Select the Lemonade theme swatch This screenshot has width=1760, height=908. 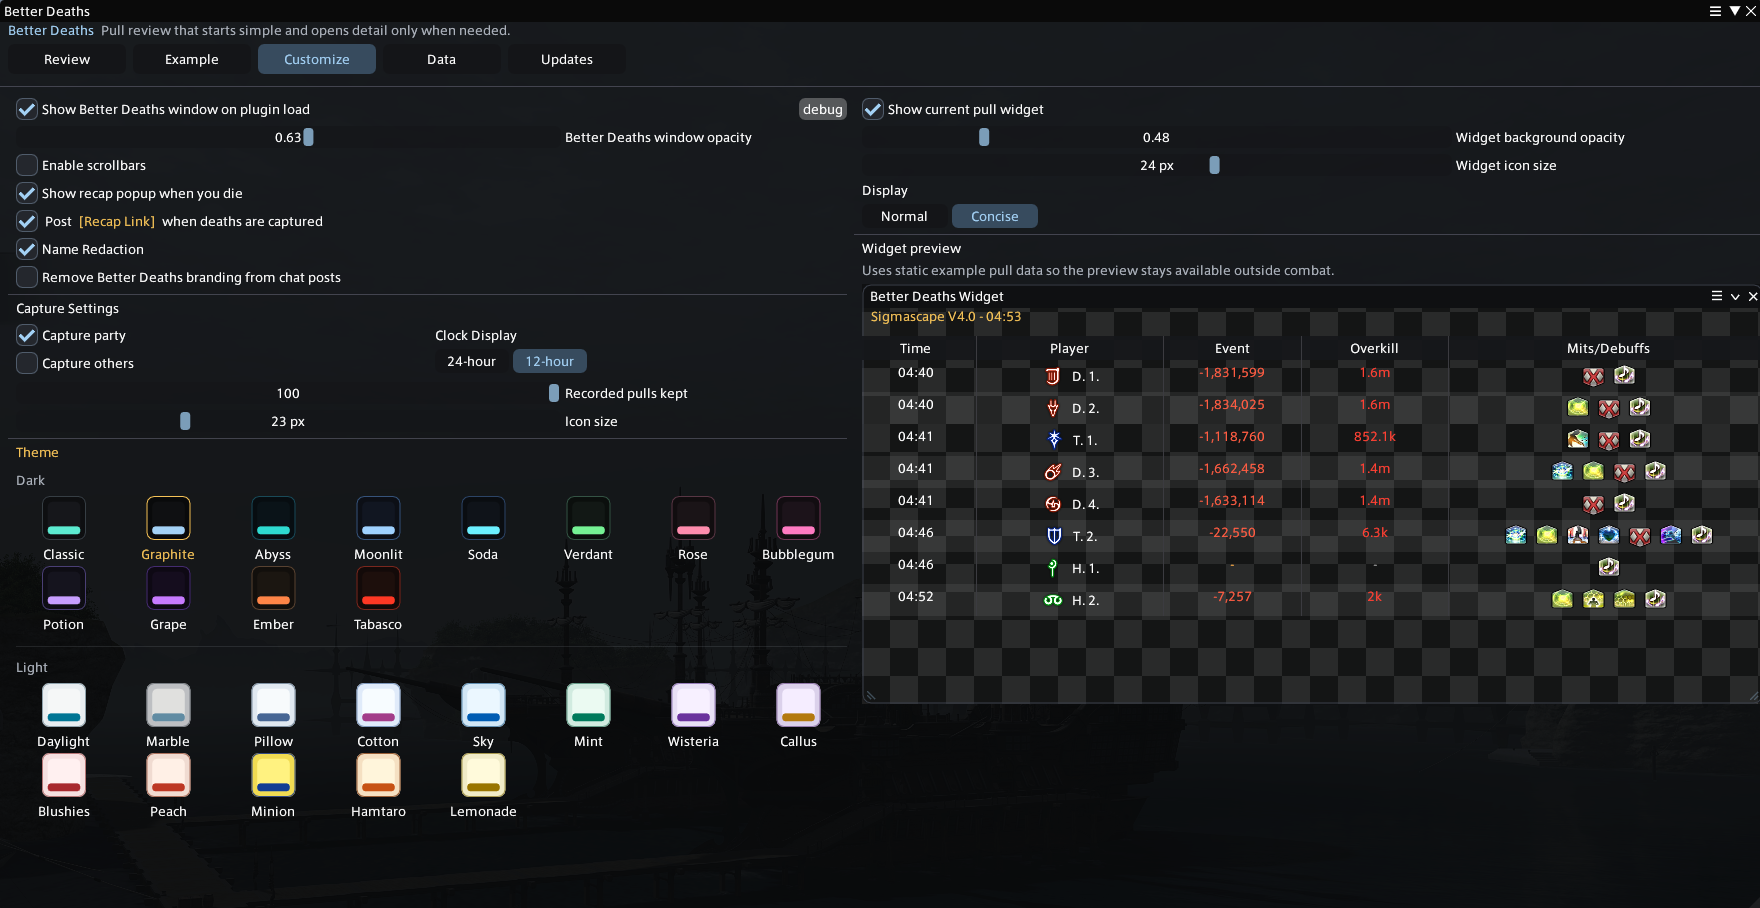coord(483,775)
